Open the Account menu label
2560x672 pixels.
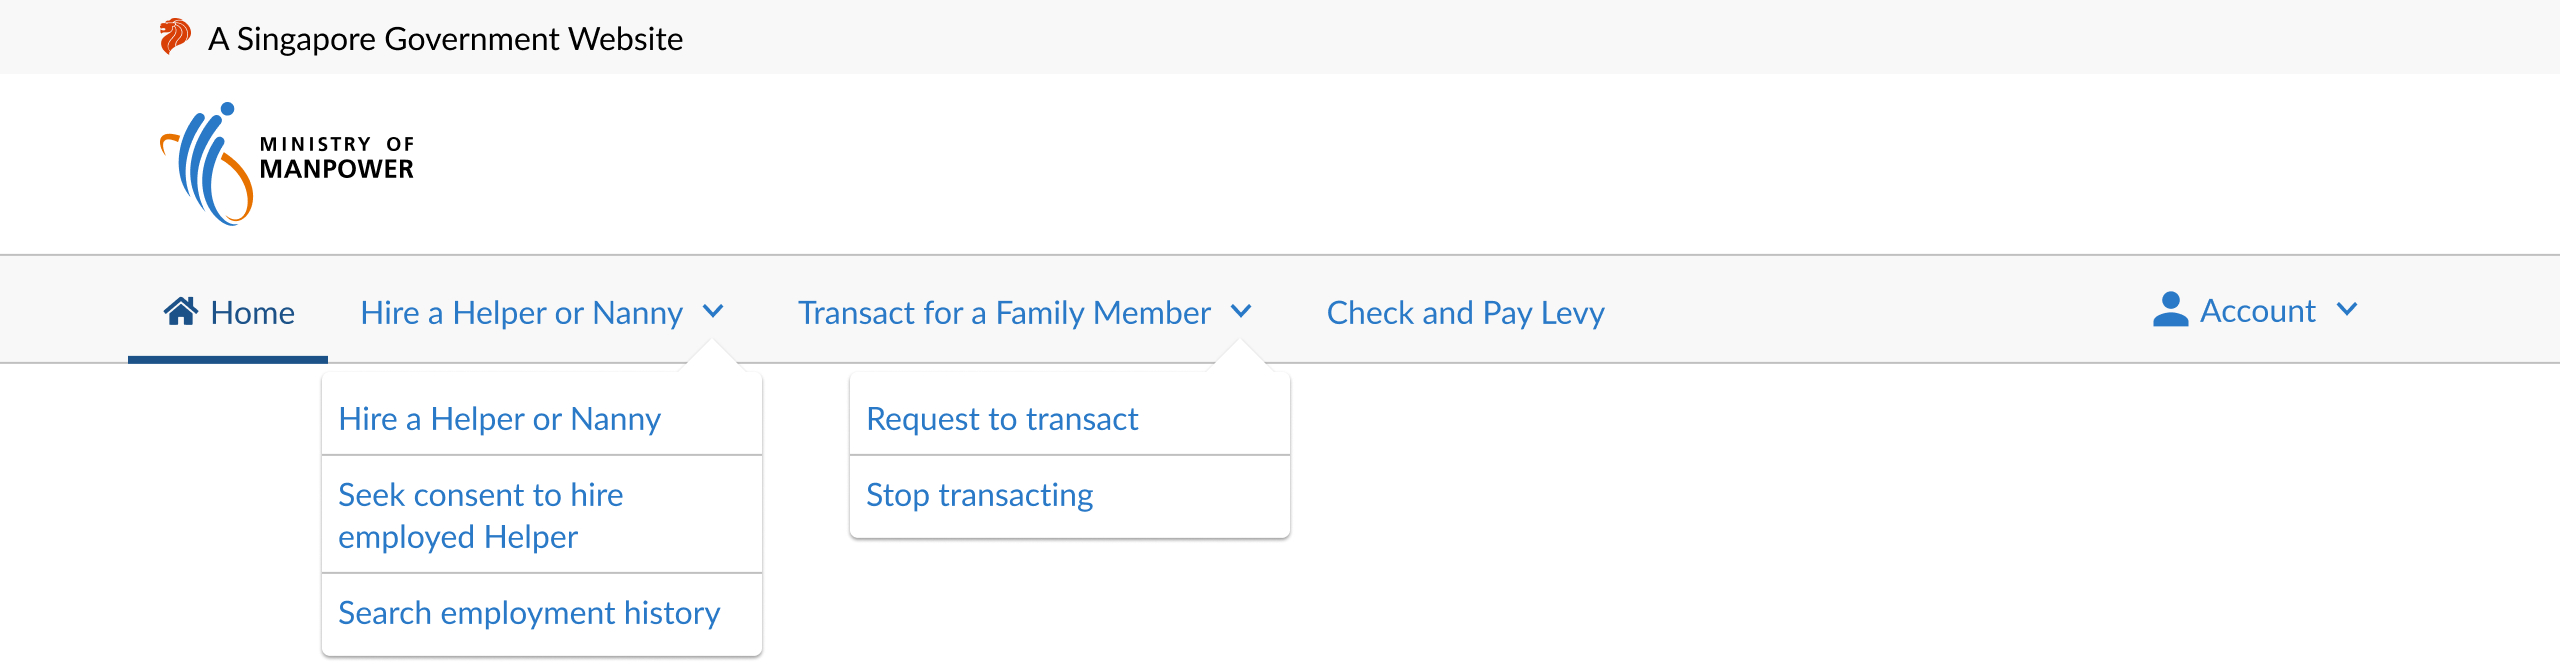click(x=2257, y=311)
